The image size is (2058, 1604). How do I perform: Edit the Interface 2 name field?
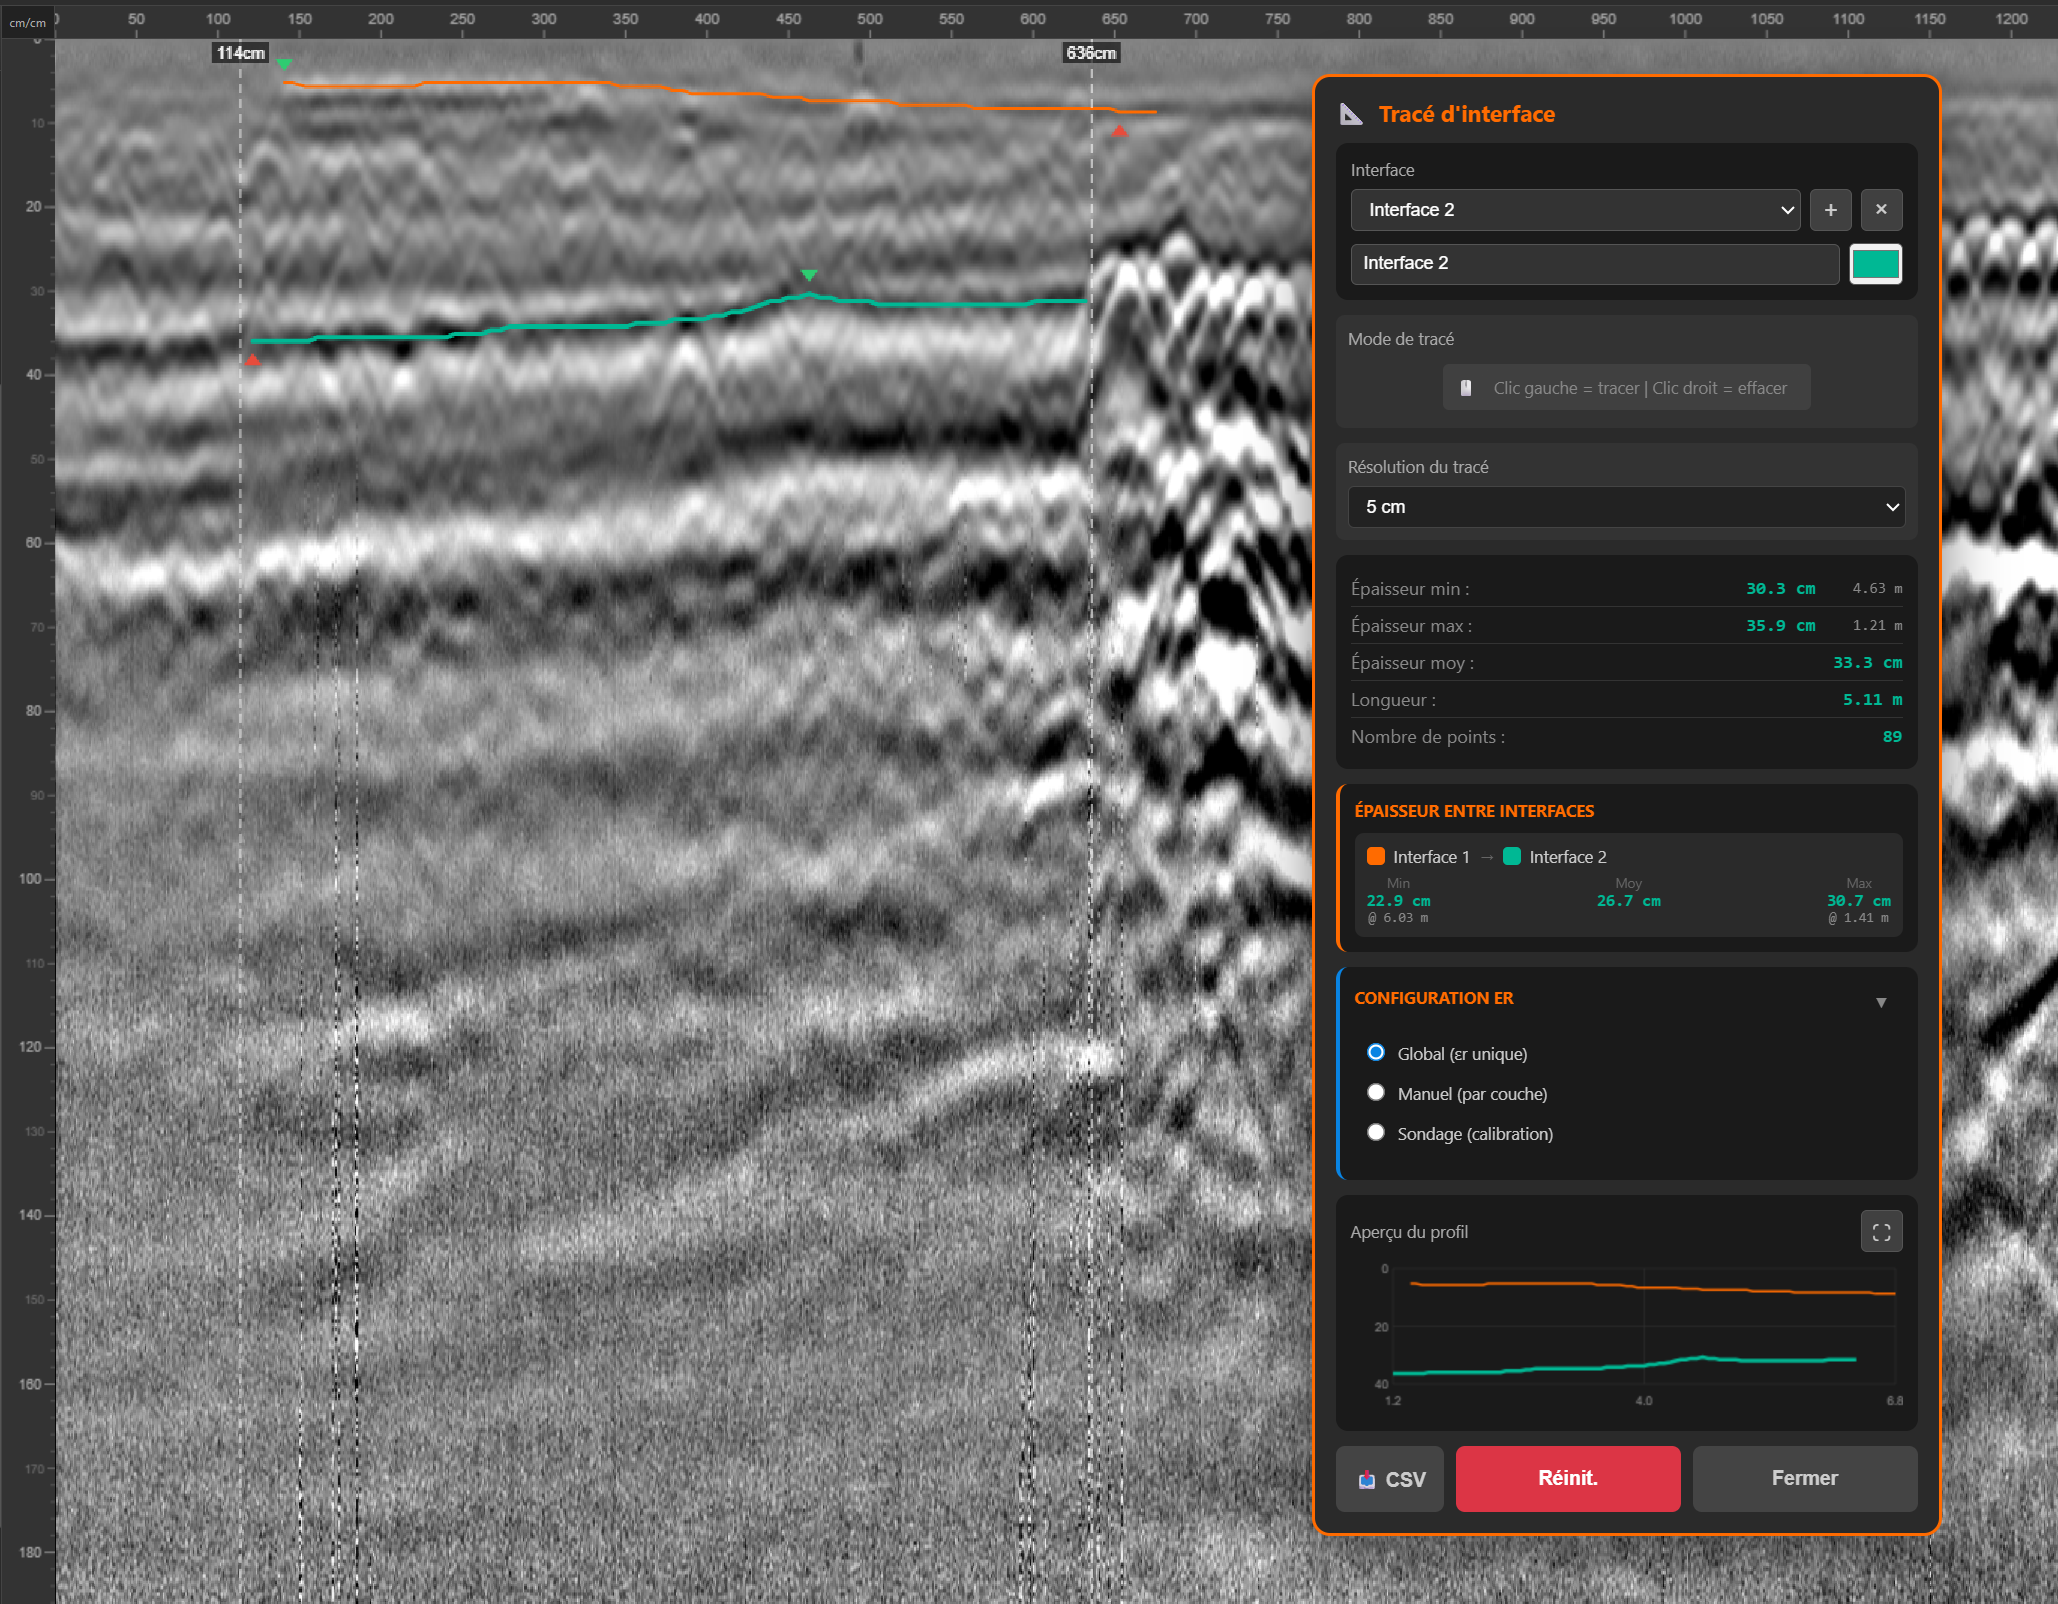[x=1594, y=263]
